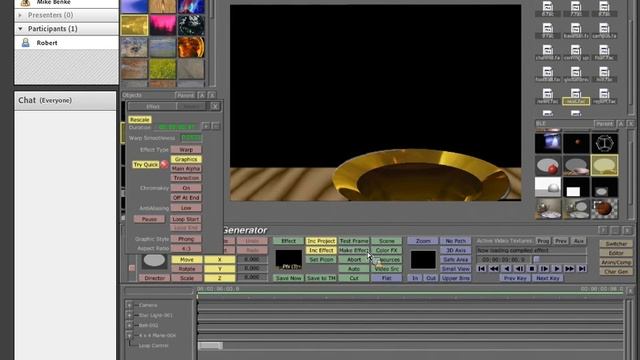Expand the Presenters section
This screenshot has height=360, width=640.
[20, 15]
